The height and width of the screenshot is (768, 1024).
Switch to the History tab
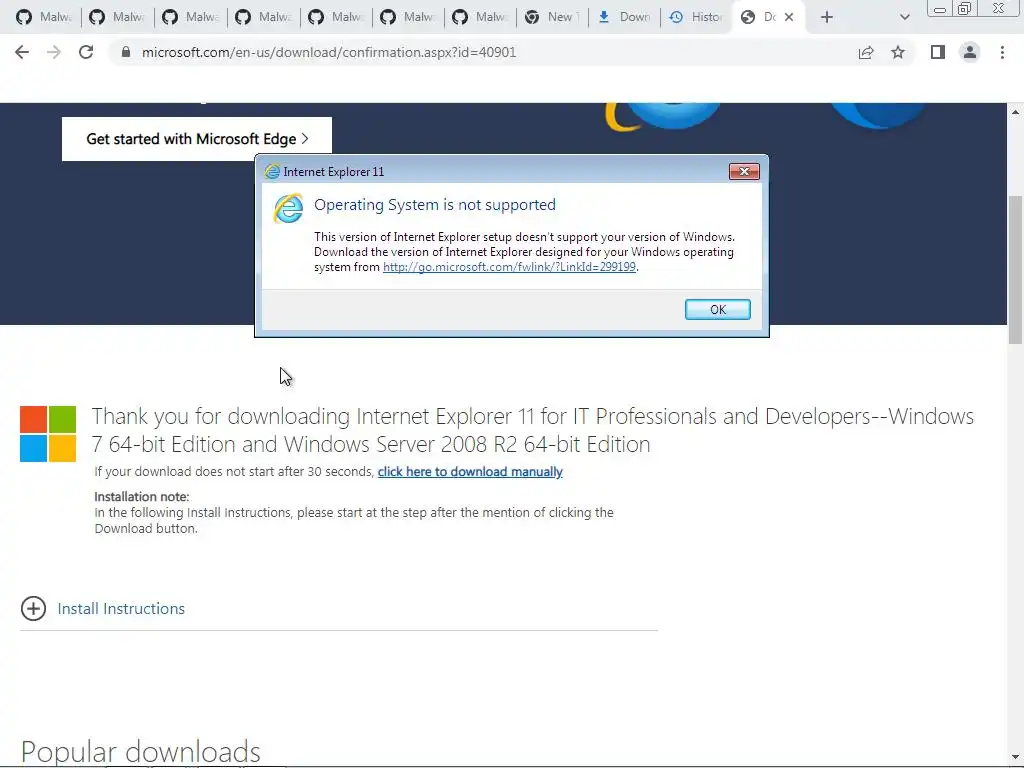tap(696, 17)
